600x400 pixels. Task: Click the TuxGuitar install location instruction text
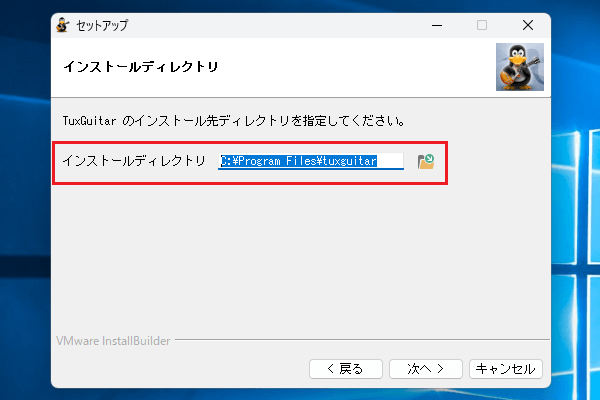coord(232,121)
